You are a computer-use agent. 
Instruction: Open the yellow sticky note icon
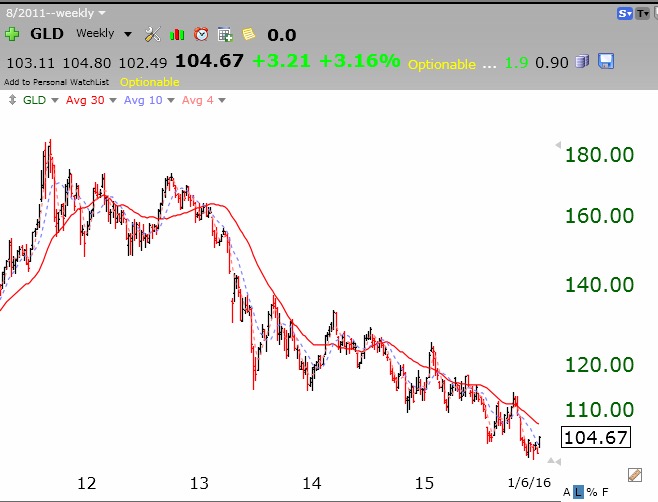coord(248,34)
